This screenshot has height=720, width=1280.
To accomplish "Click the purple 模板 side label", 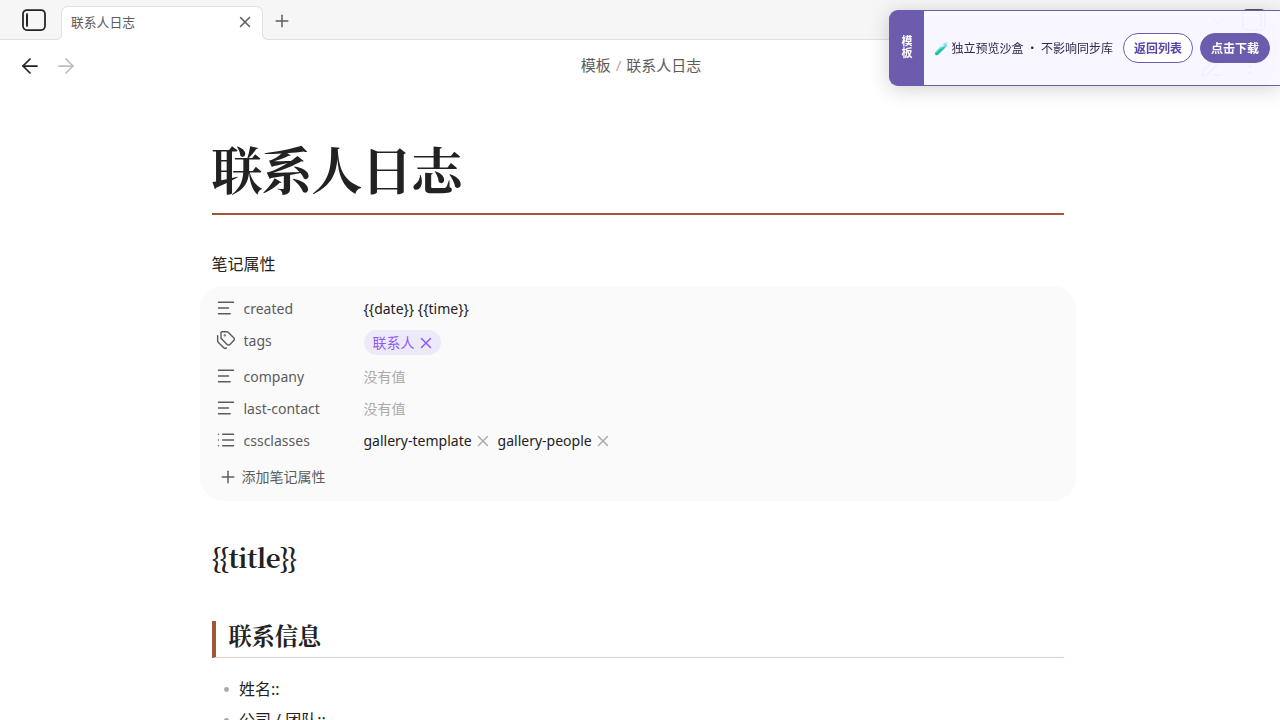I will (906, 47).
